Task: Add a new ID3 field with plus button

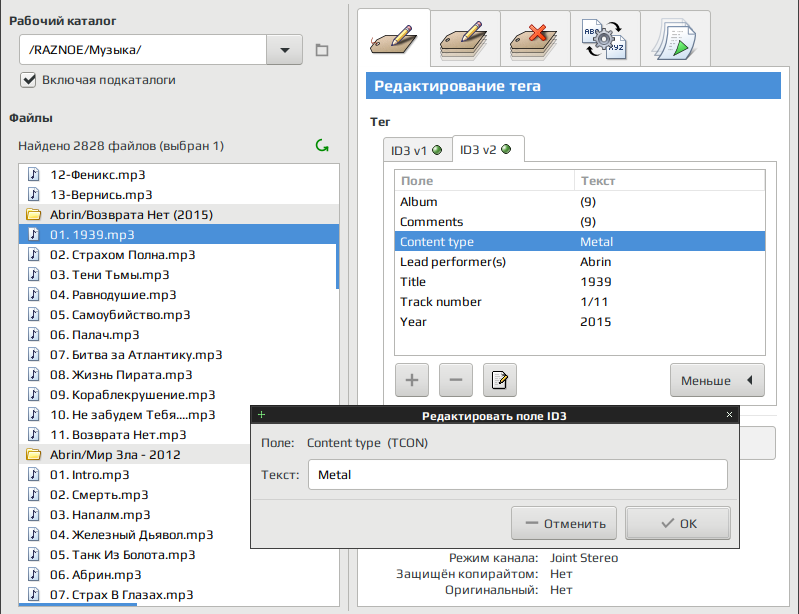Action: coord(412,380)
